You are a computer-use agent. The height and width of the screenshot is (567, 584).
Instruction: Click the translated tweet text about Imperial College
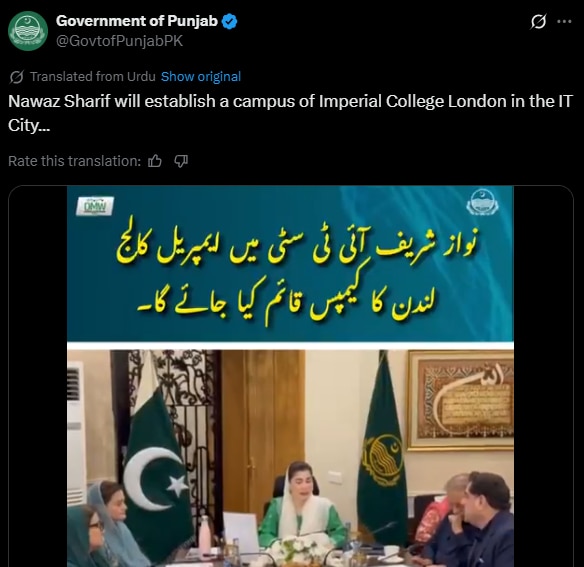coord(290,113)
